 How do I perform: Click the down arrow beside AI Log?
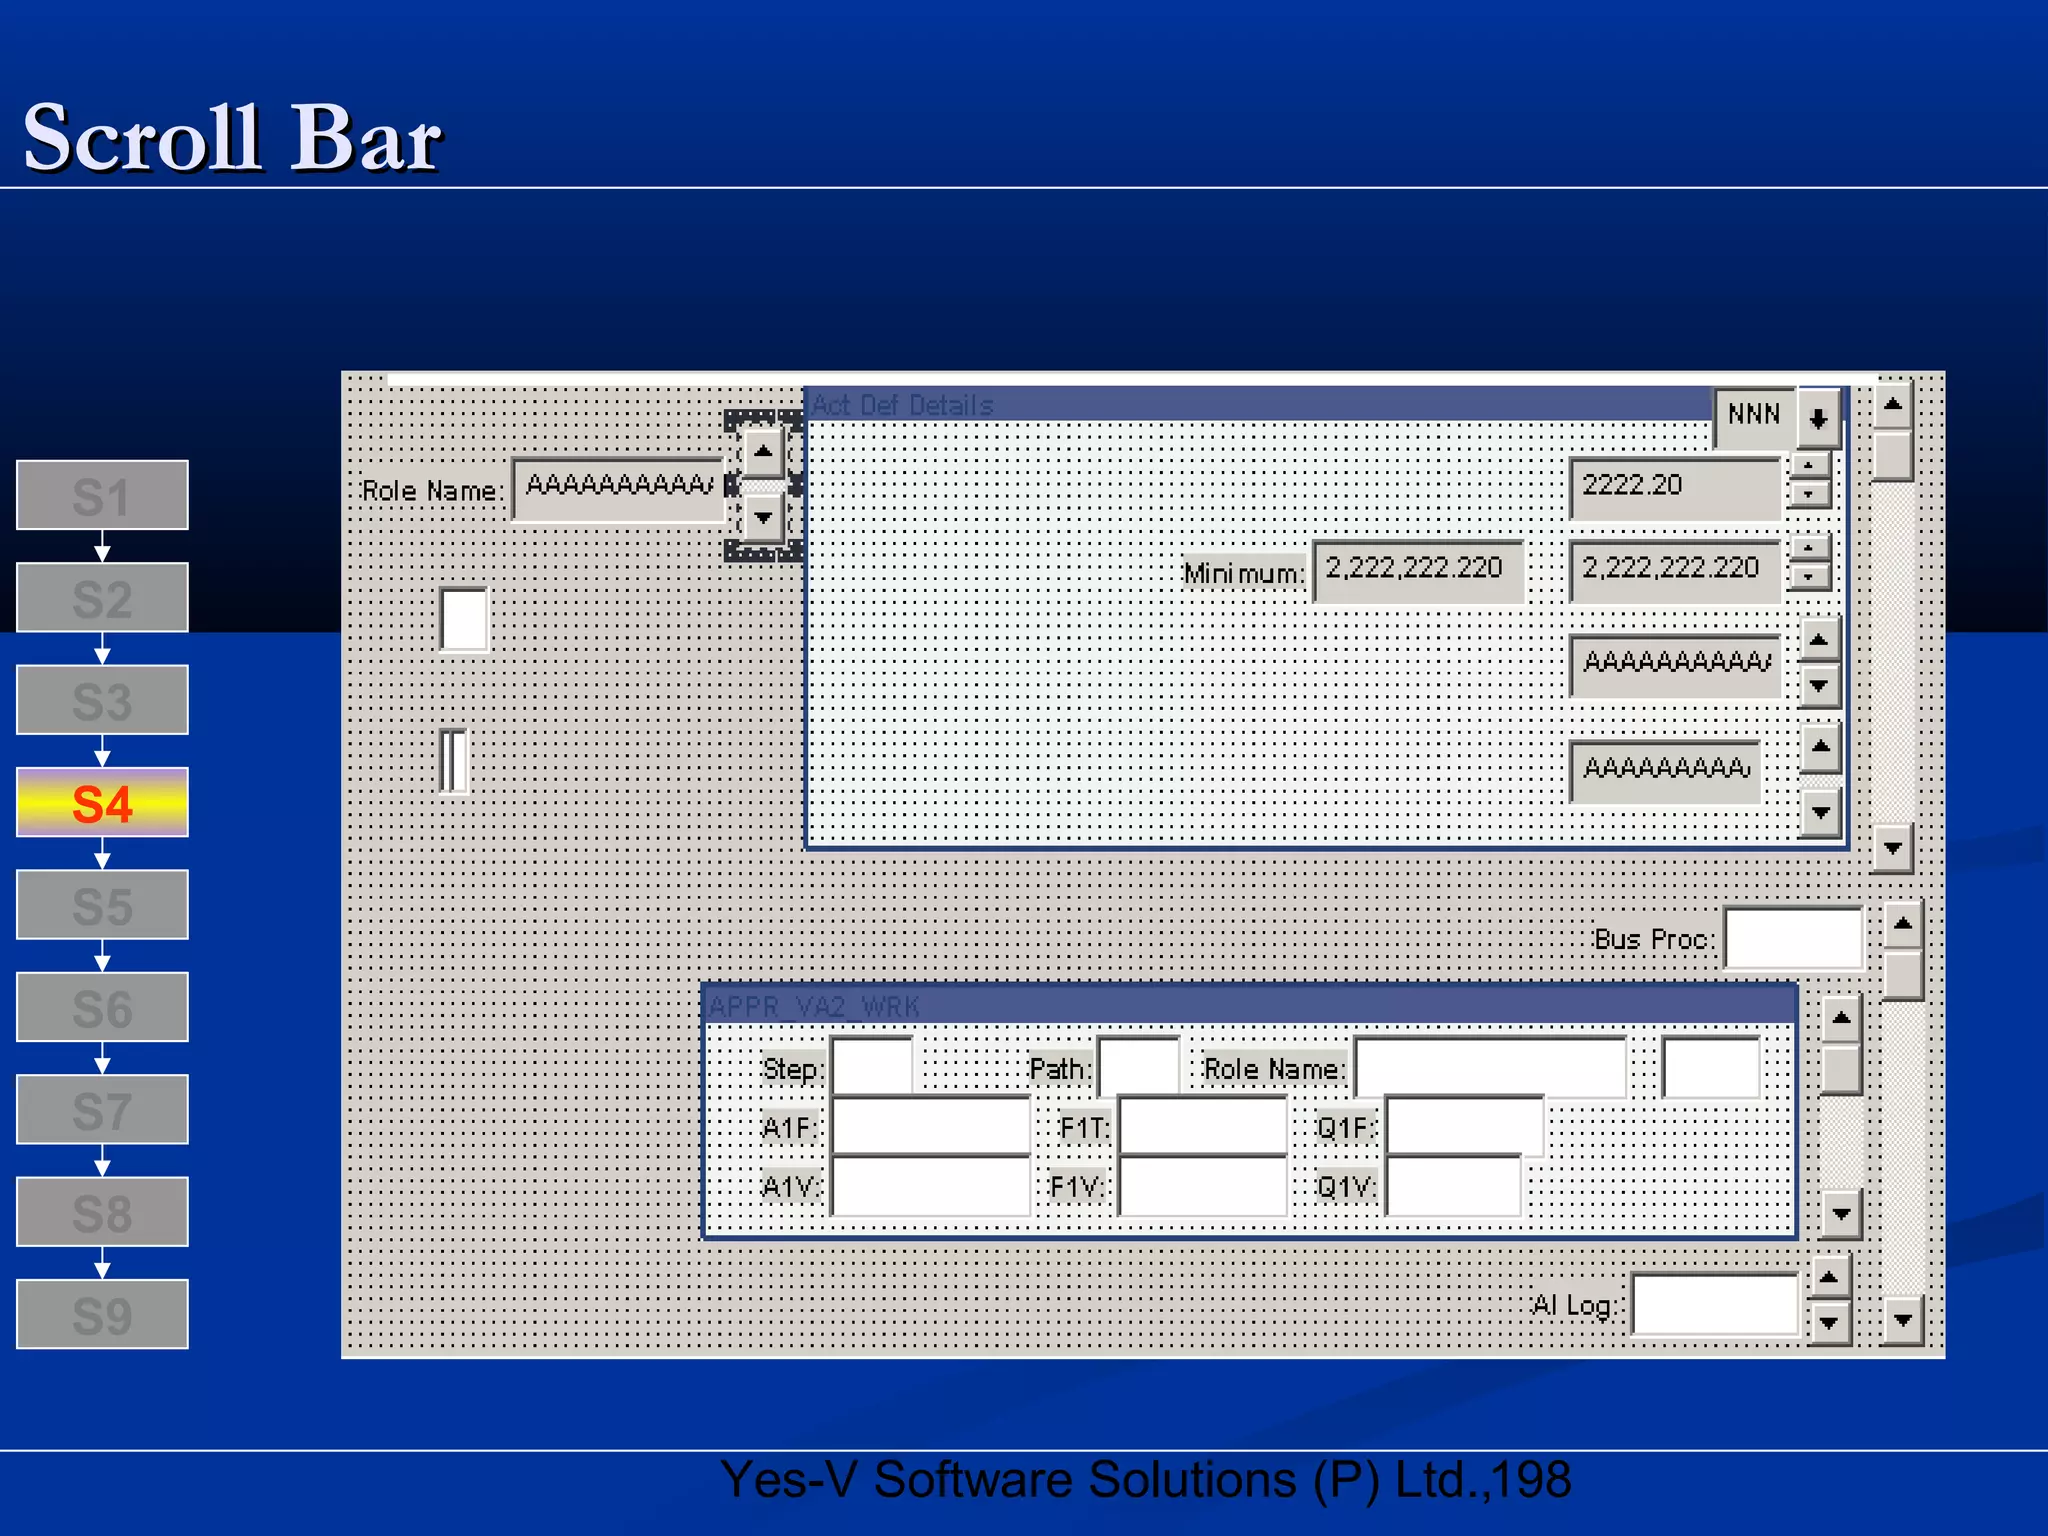[1829, 1323]
